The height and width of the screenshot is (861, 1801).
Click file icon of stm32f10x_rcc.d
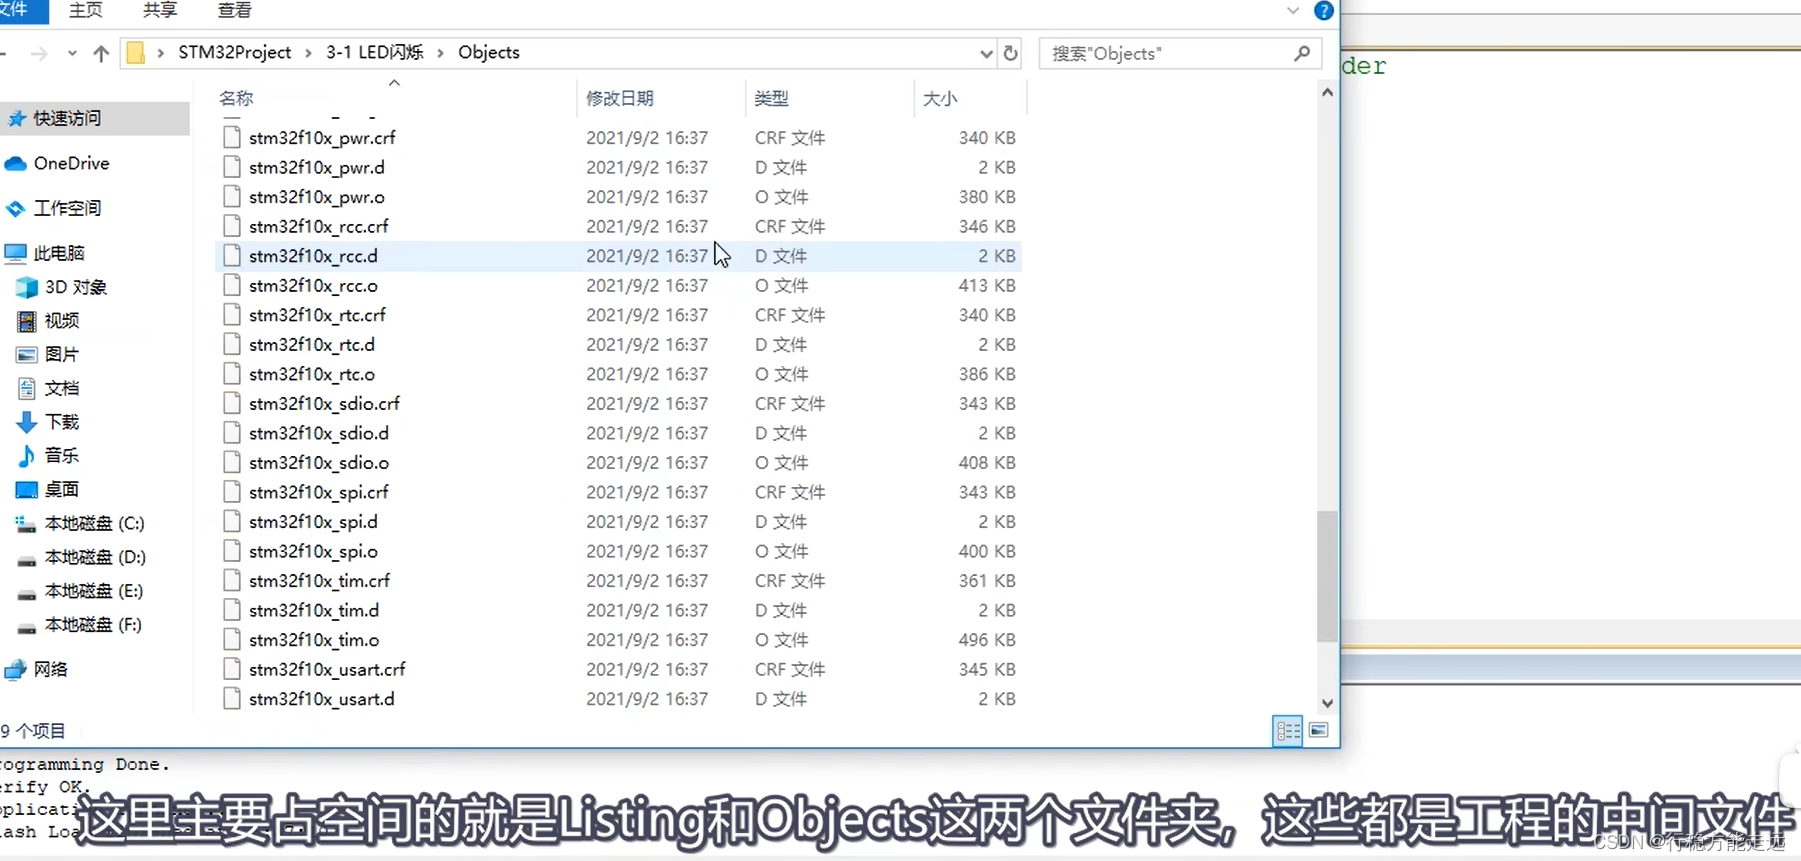pos(232,255)
